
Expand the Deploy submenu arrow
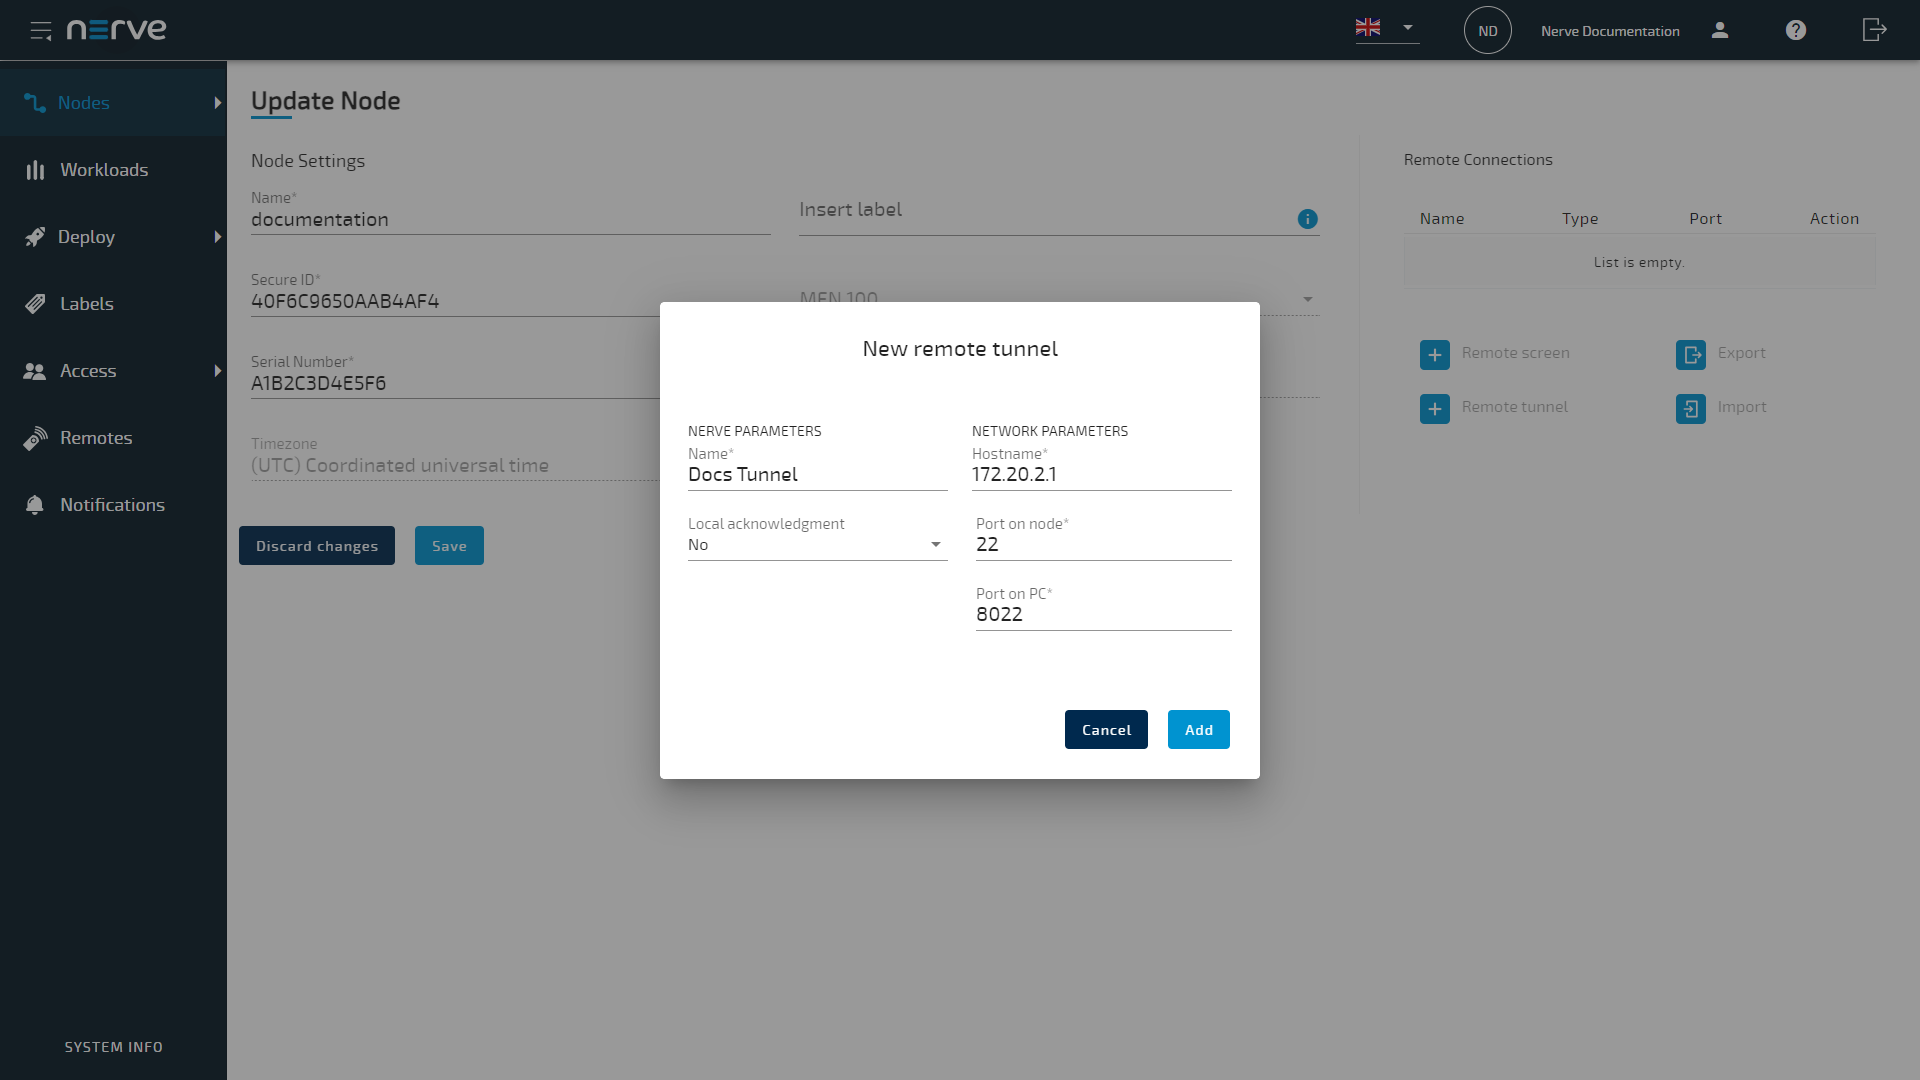click(x=217, y=237)
